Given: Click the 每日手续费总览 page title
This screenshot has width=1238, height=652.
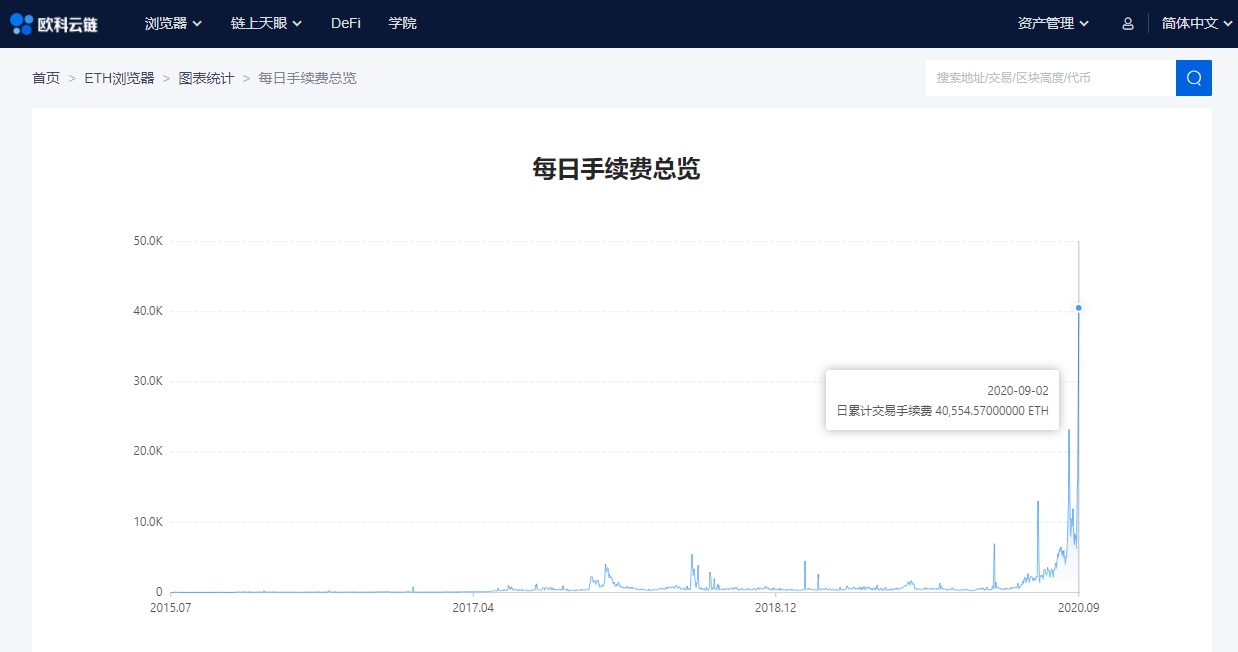Looking at the screenshot, I should point(618,169).
